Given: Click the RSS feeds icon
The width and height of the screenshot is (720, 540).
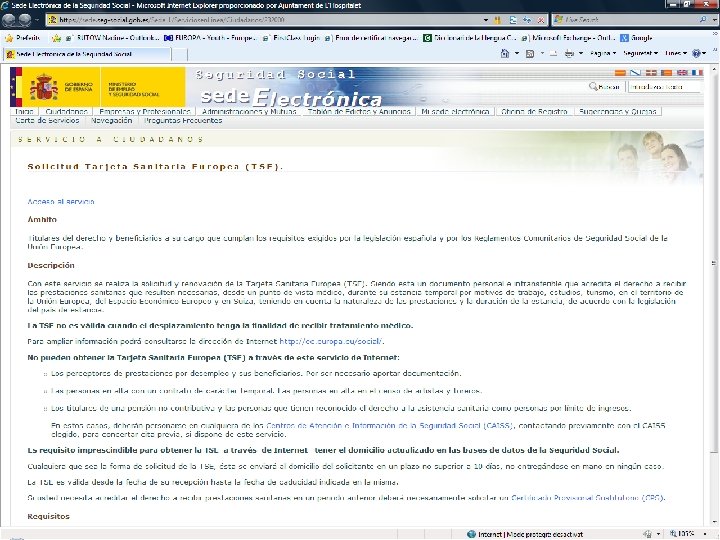Looking at the screenshot, I should (530, 53).
